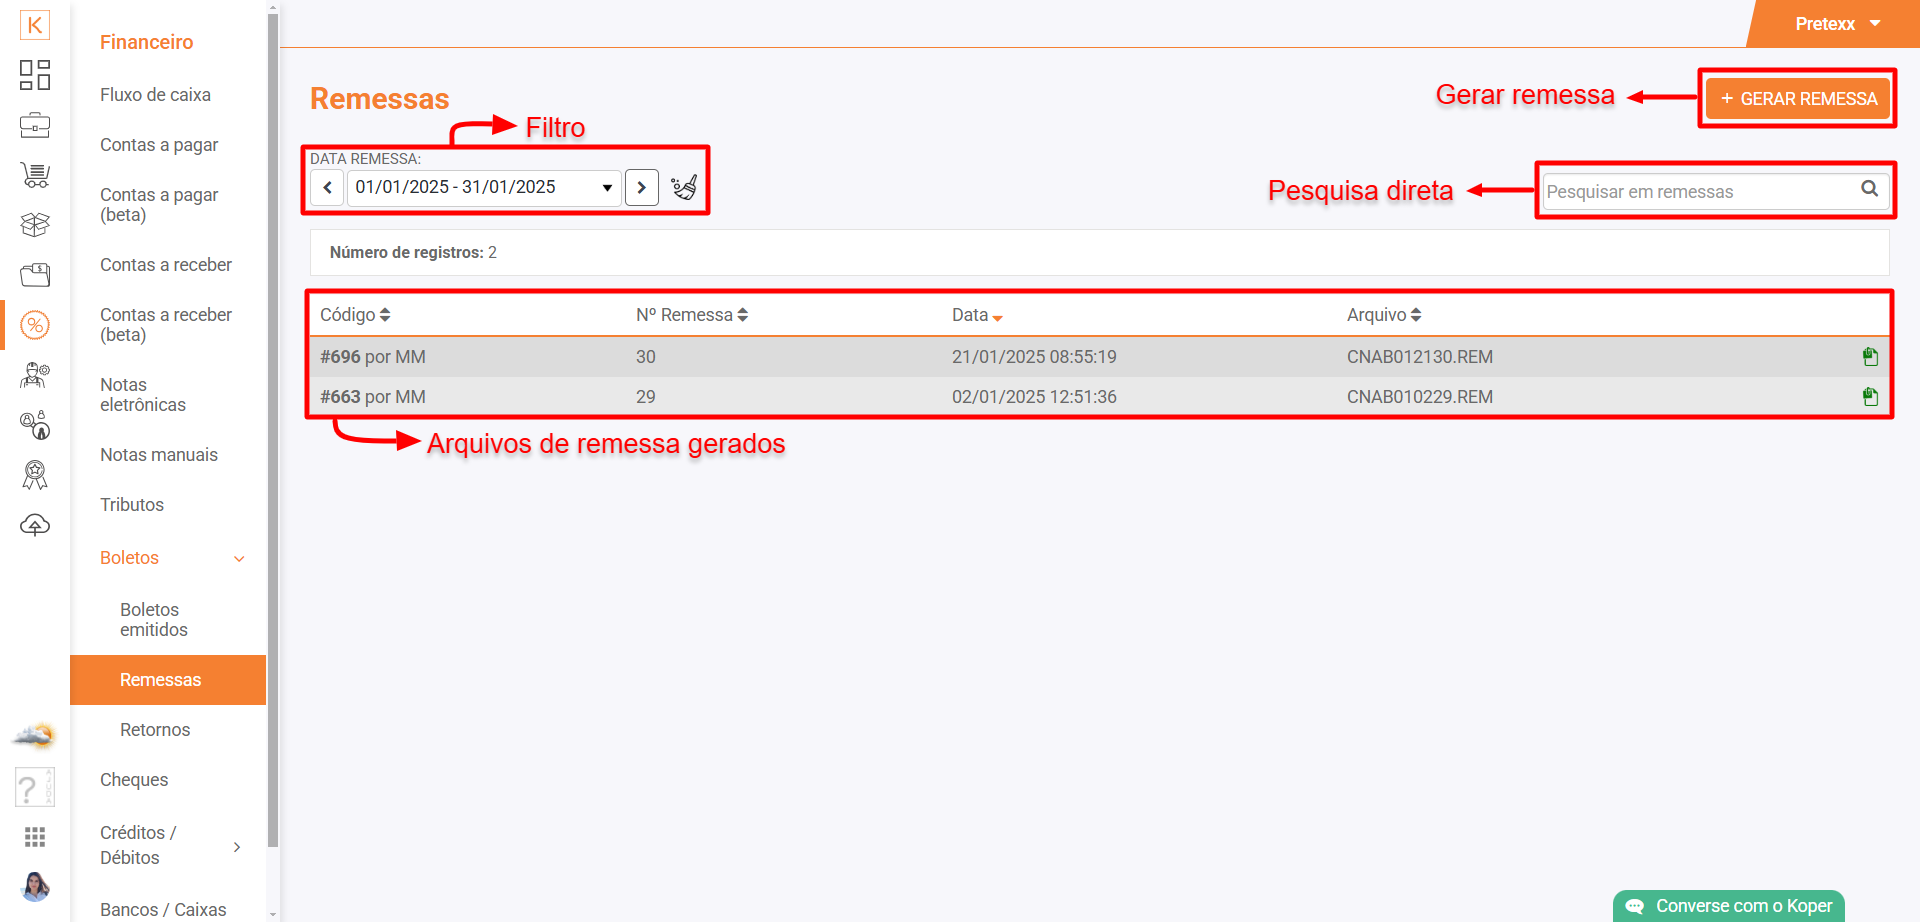Click the search magnifier icon
The width and height of the screenshot is (1920, 922).
pyautogui.click(x=1869, y=189)
